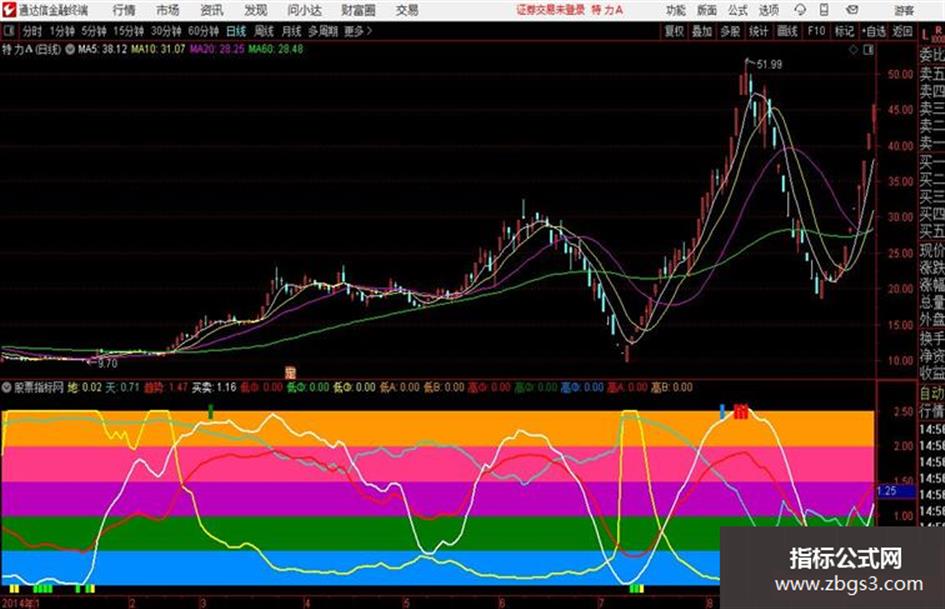Open the 市场 menu
Image resolution: width=945 pixels, height=609 pixels.
pyautogui.click(x=168, y=10)
